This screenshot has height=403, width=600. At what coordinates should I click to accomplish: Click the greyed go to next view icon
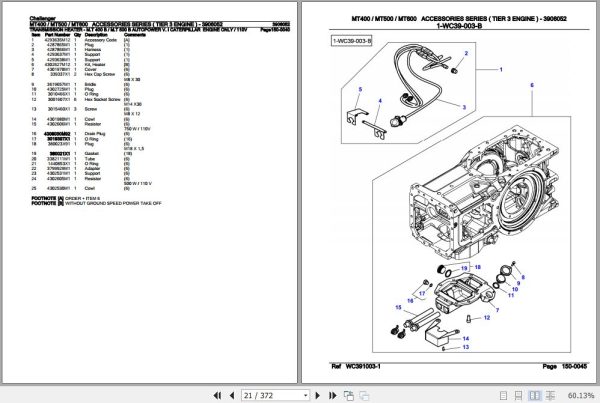pyautogui.click(x=364, y=395)
